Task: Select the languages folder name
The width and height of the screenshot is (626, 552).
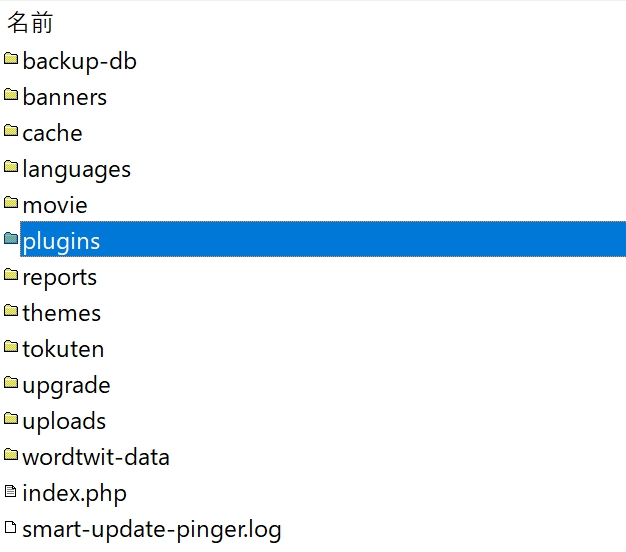Action: click(x=76, y=170)
